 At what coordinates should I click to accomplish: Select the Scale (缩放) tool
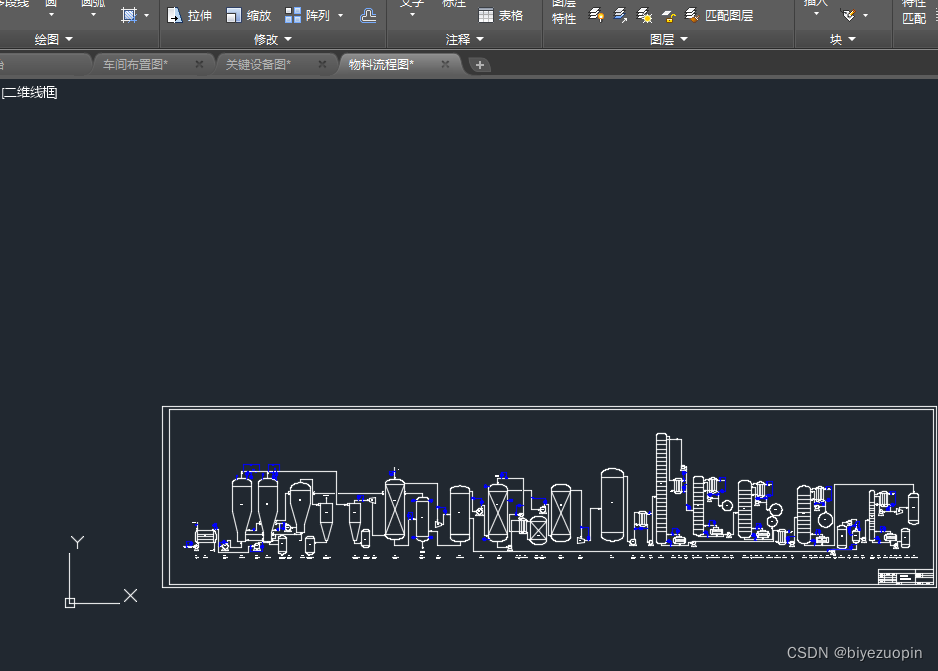tap(249, 16)
